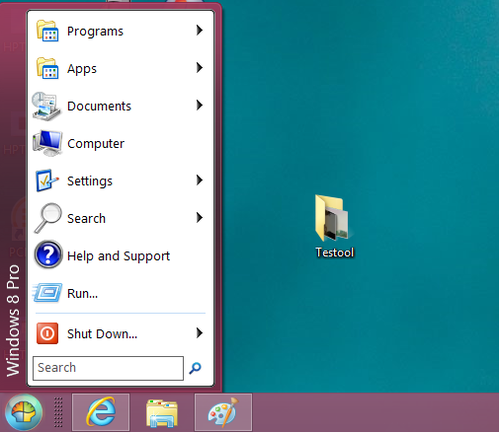Expand the Settings submenu arrow
The height and width of the screenshot is (433, 500).
[199, 180]
